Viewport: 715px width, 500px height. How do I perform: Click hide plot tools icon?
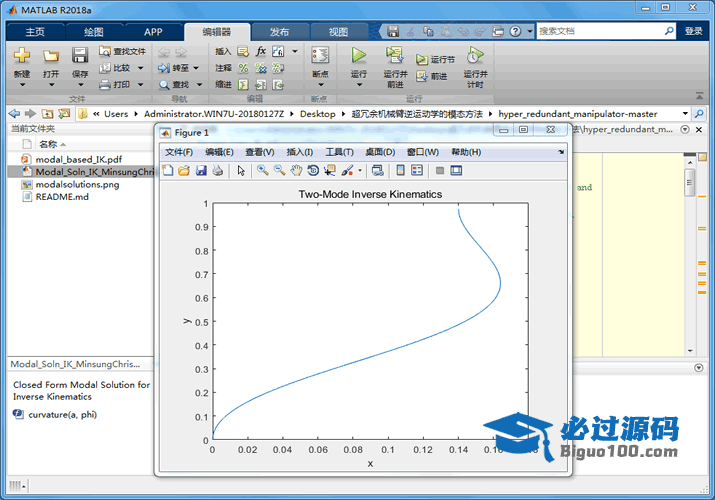[440, 170]
